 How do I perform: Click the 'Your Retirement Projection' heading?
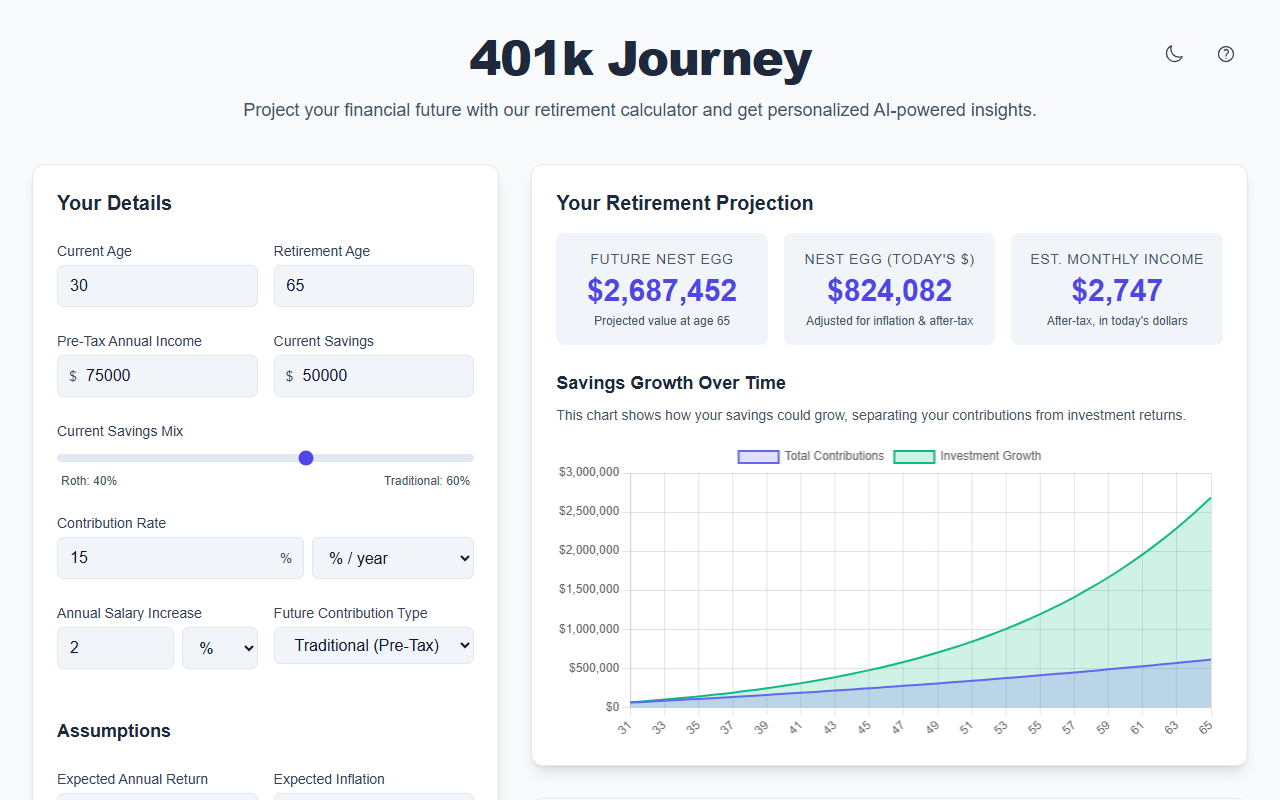(685, 203)
